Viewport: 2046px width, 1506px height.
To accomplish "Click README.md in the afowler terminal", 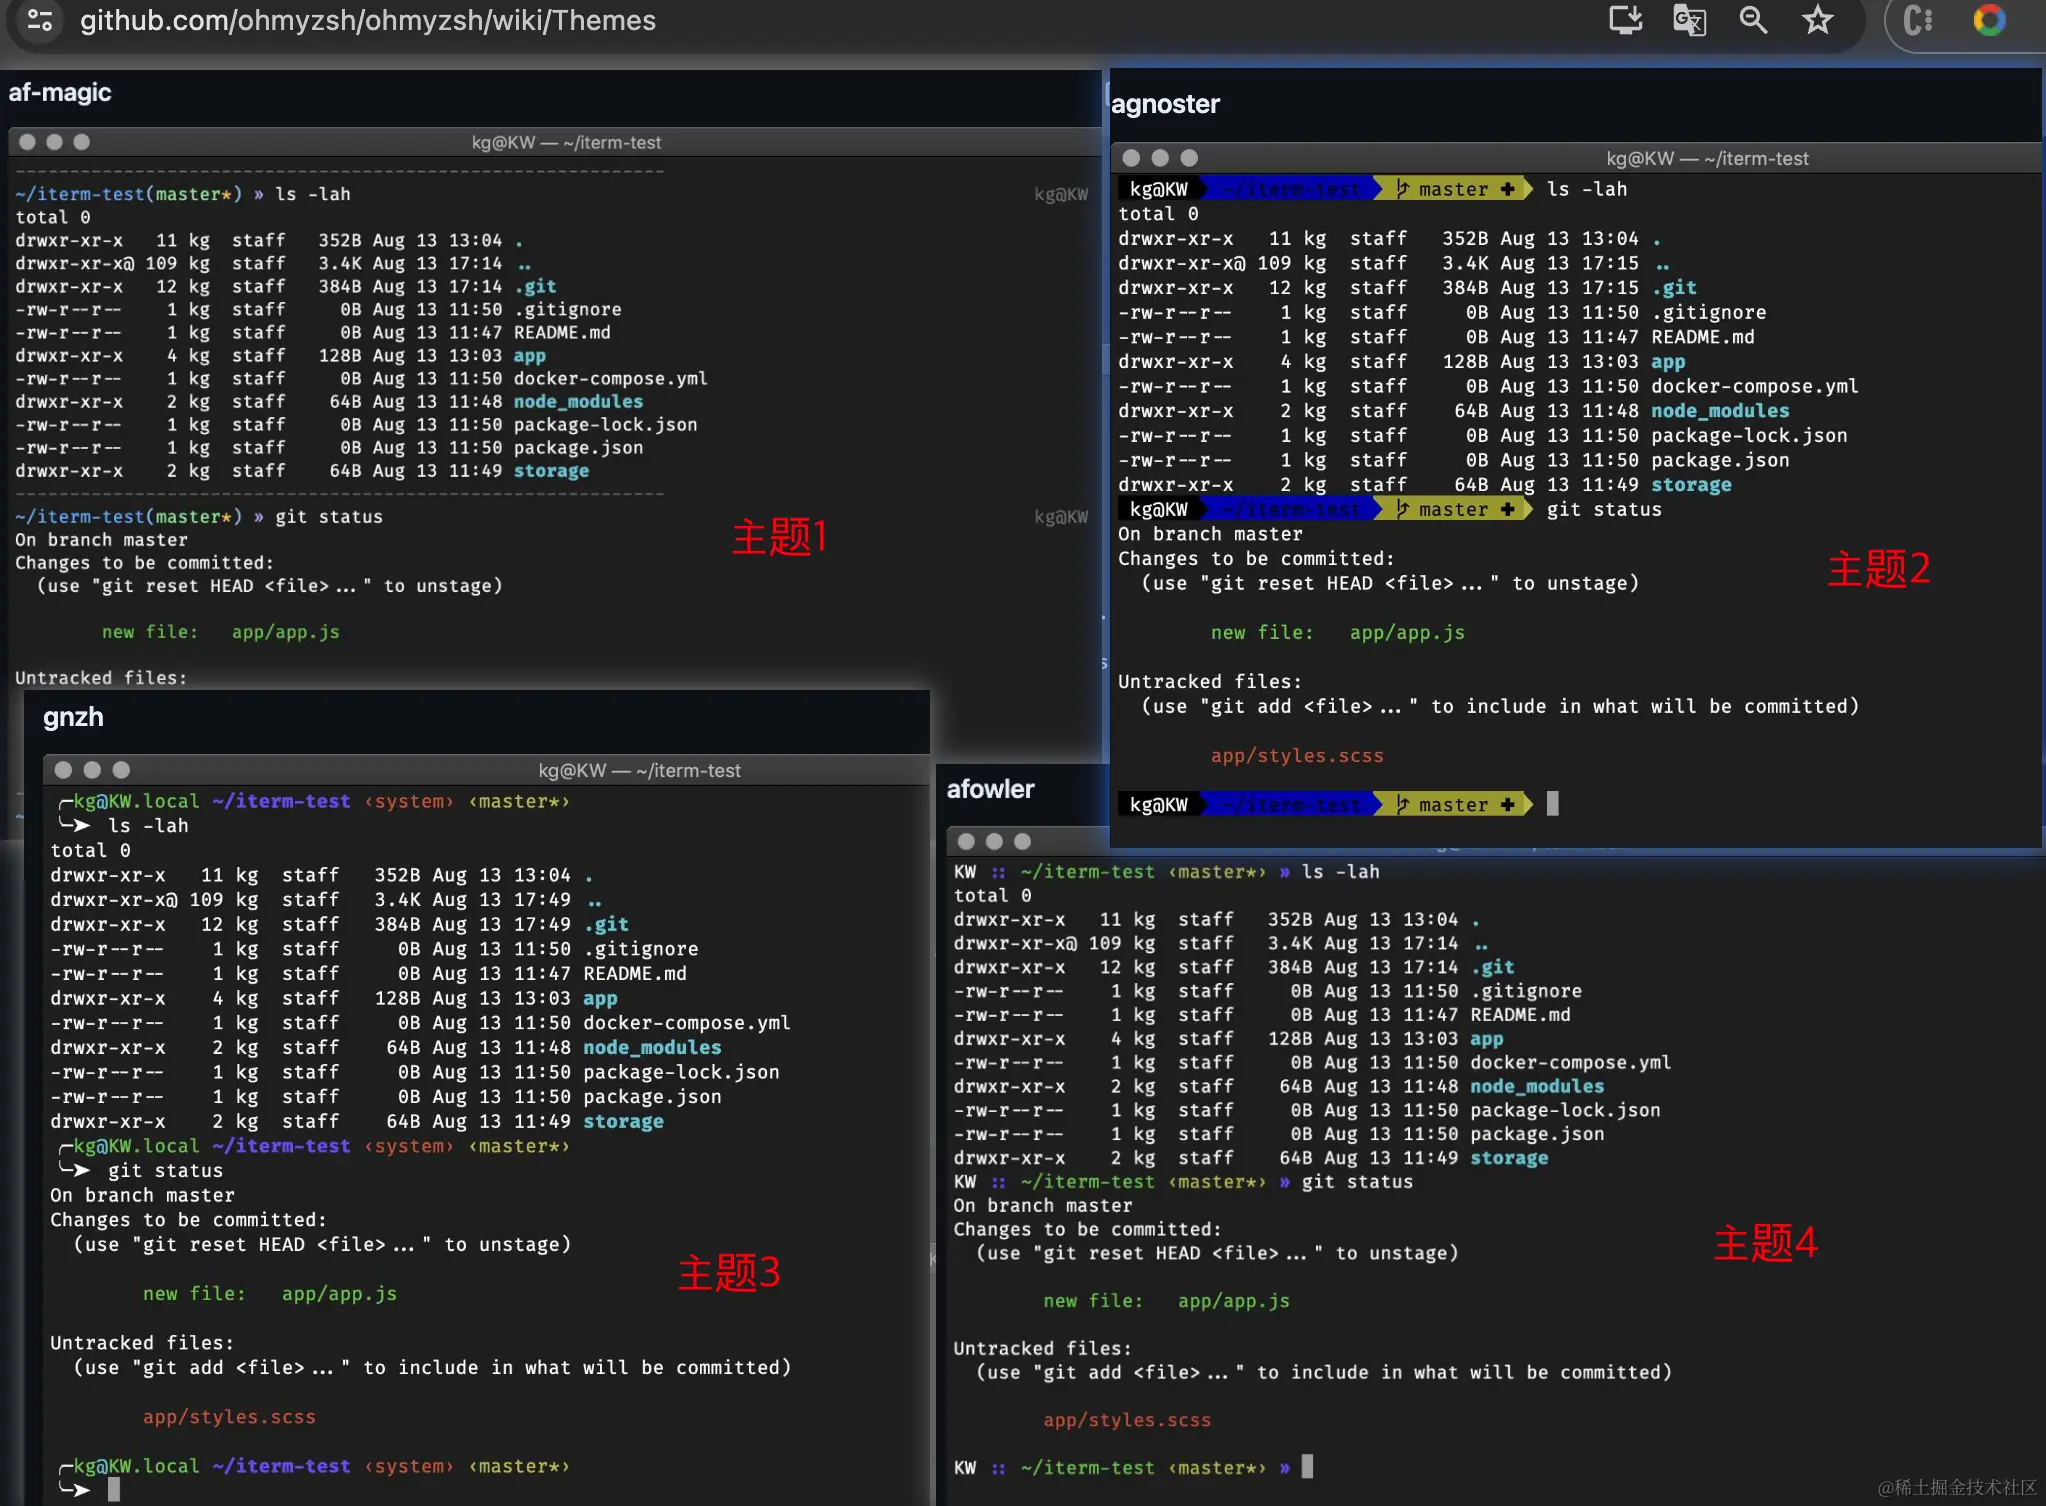I will (x=1520, y=1014).
